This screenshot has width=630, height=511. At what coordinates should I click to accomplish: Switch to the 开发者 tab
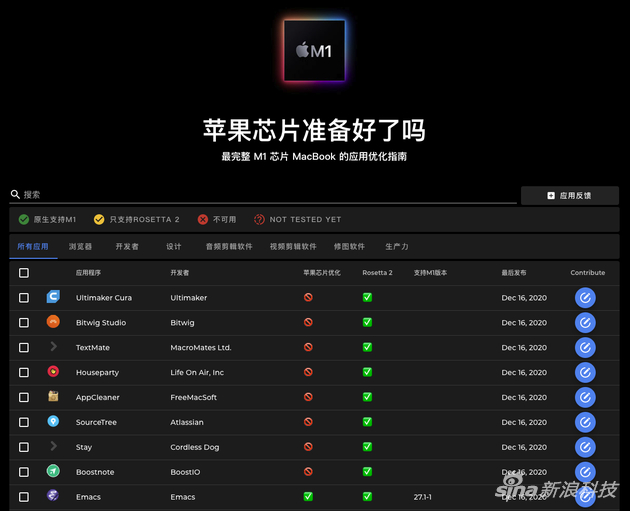[x=127, y=246]
